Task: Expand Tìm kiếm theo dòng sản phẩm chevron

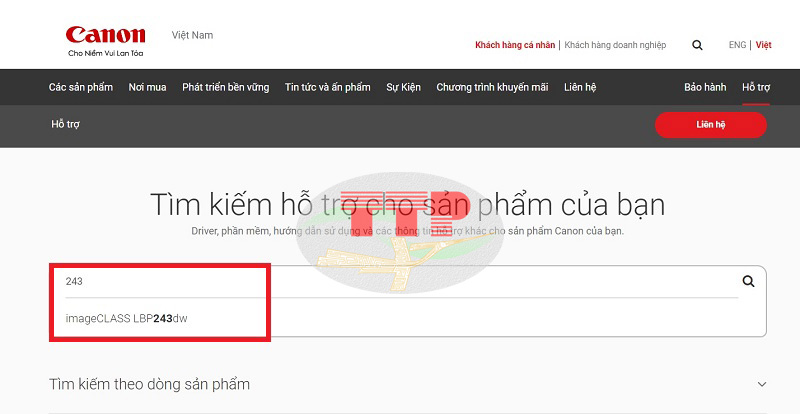Action: (762, 384)
